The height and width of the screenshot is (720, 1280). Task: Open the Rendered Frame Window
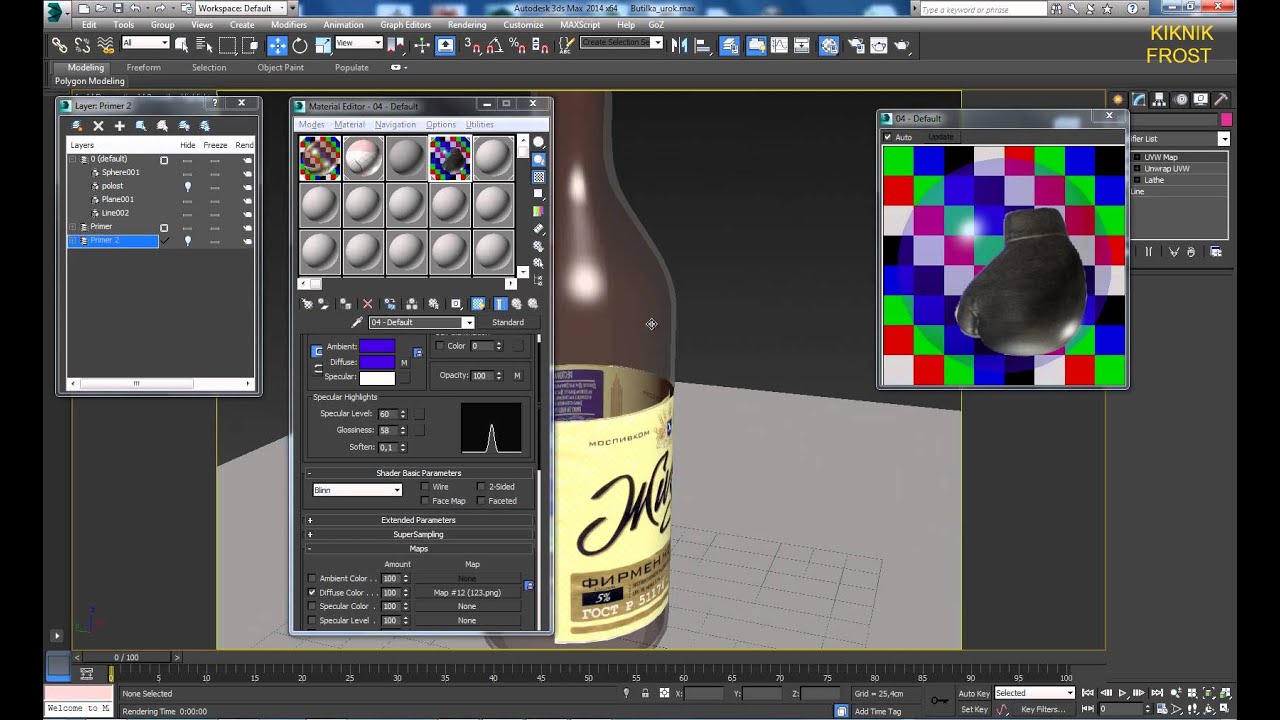pos(878,45)
